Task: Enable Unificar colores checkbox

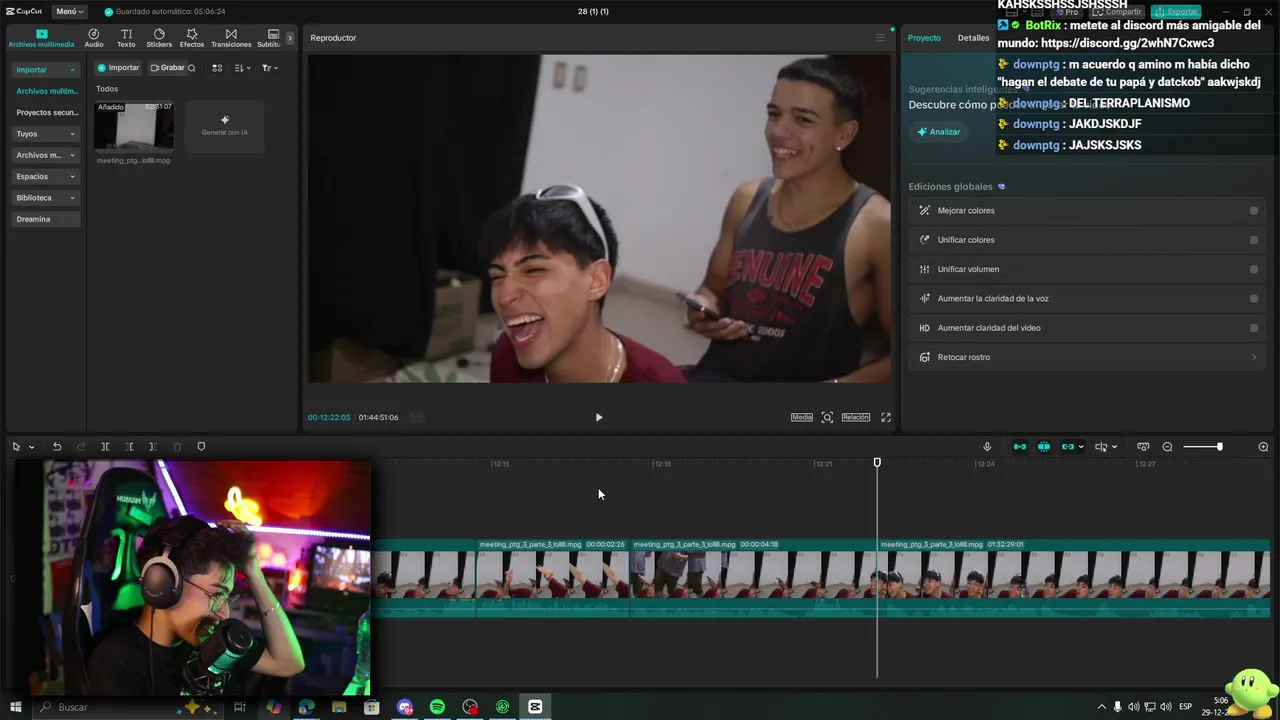Action: tap(1254, 240)
